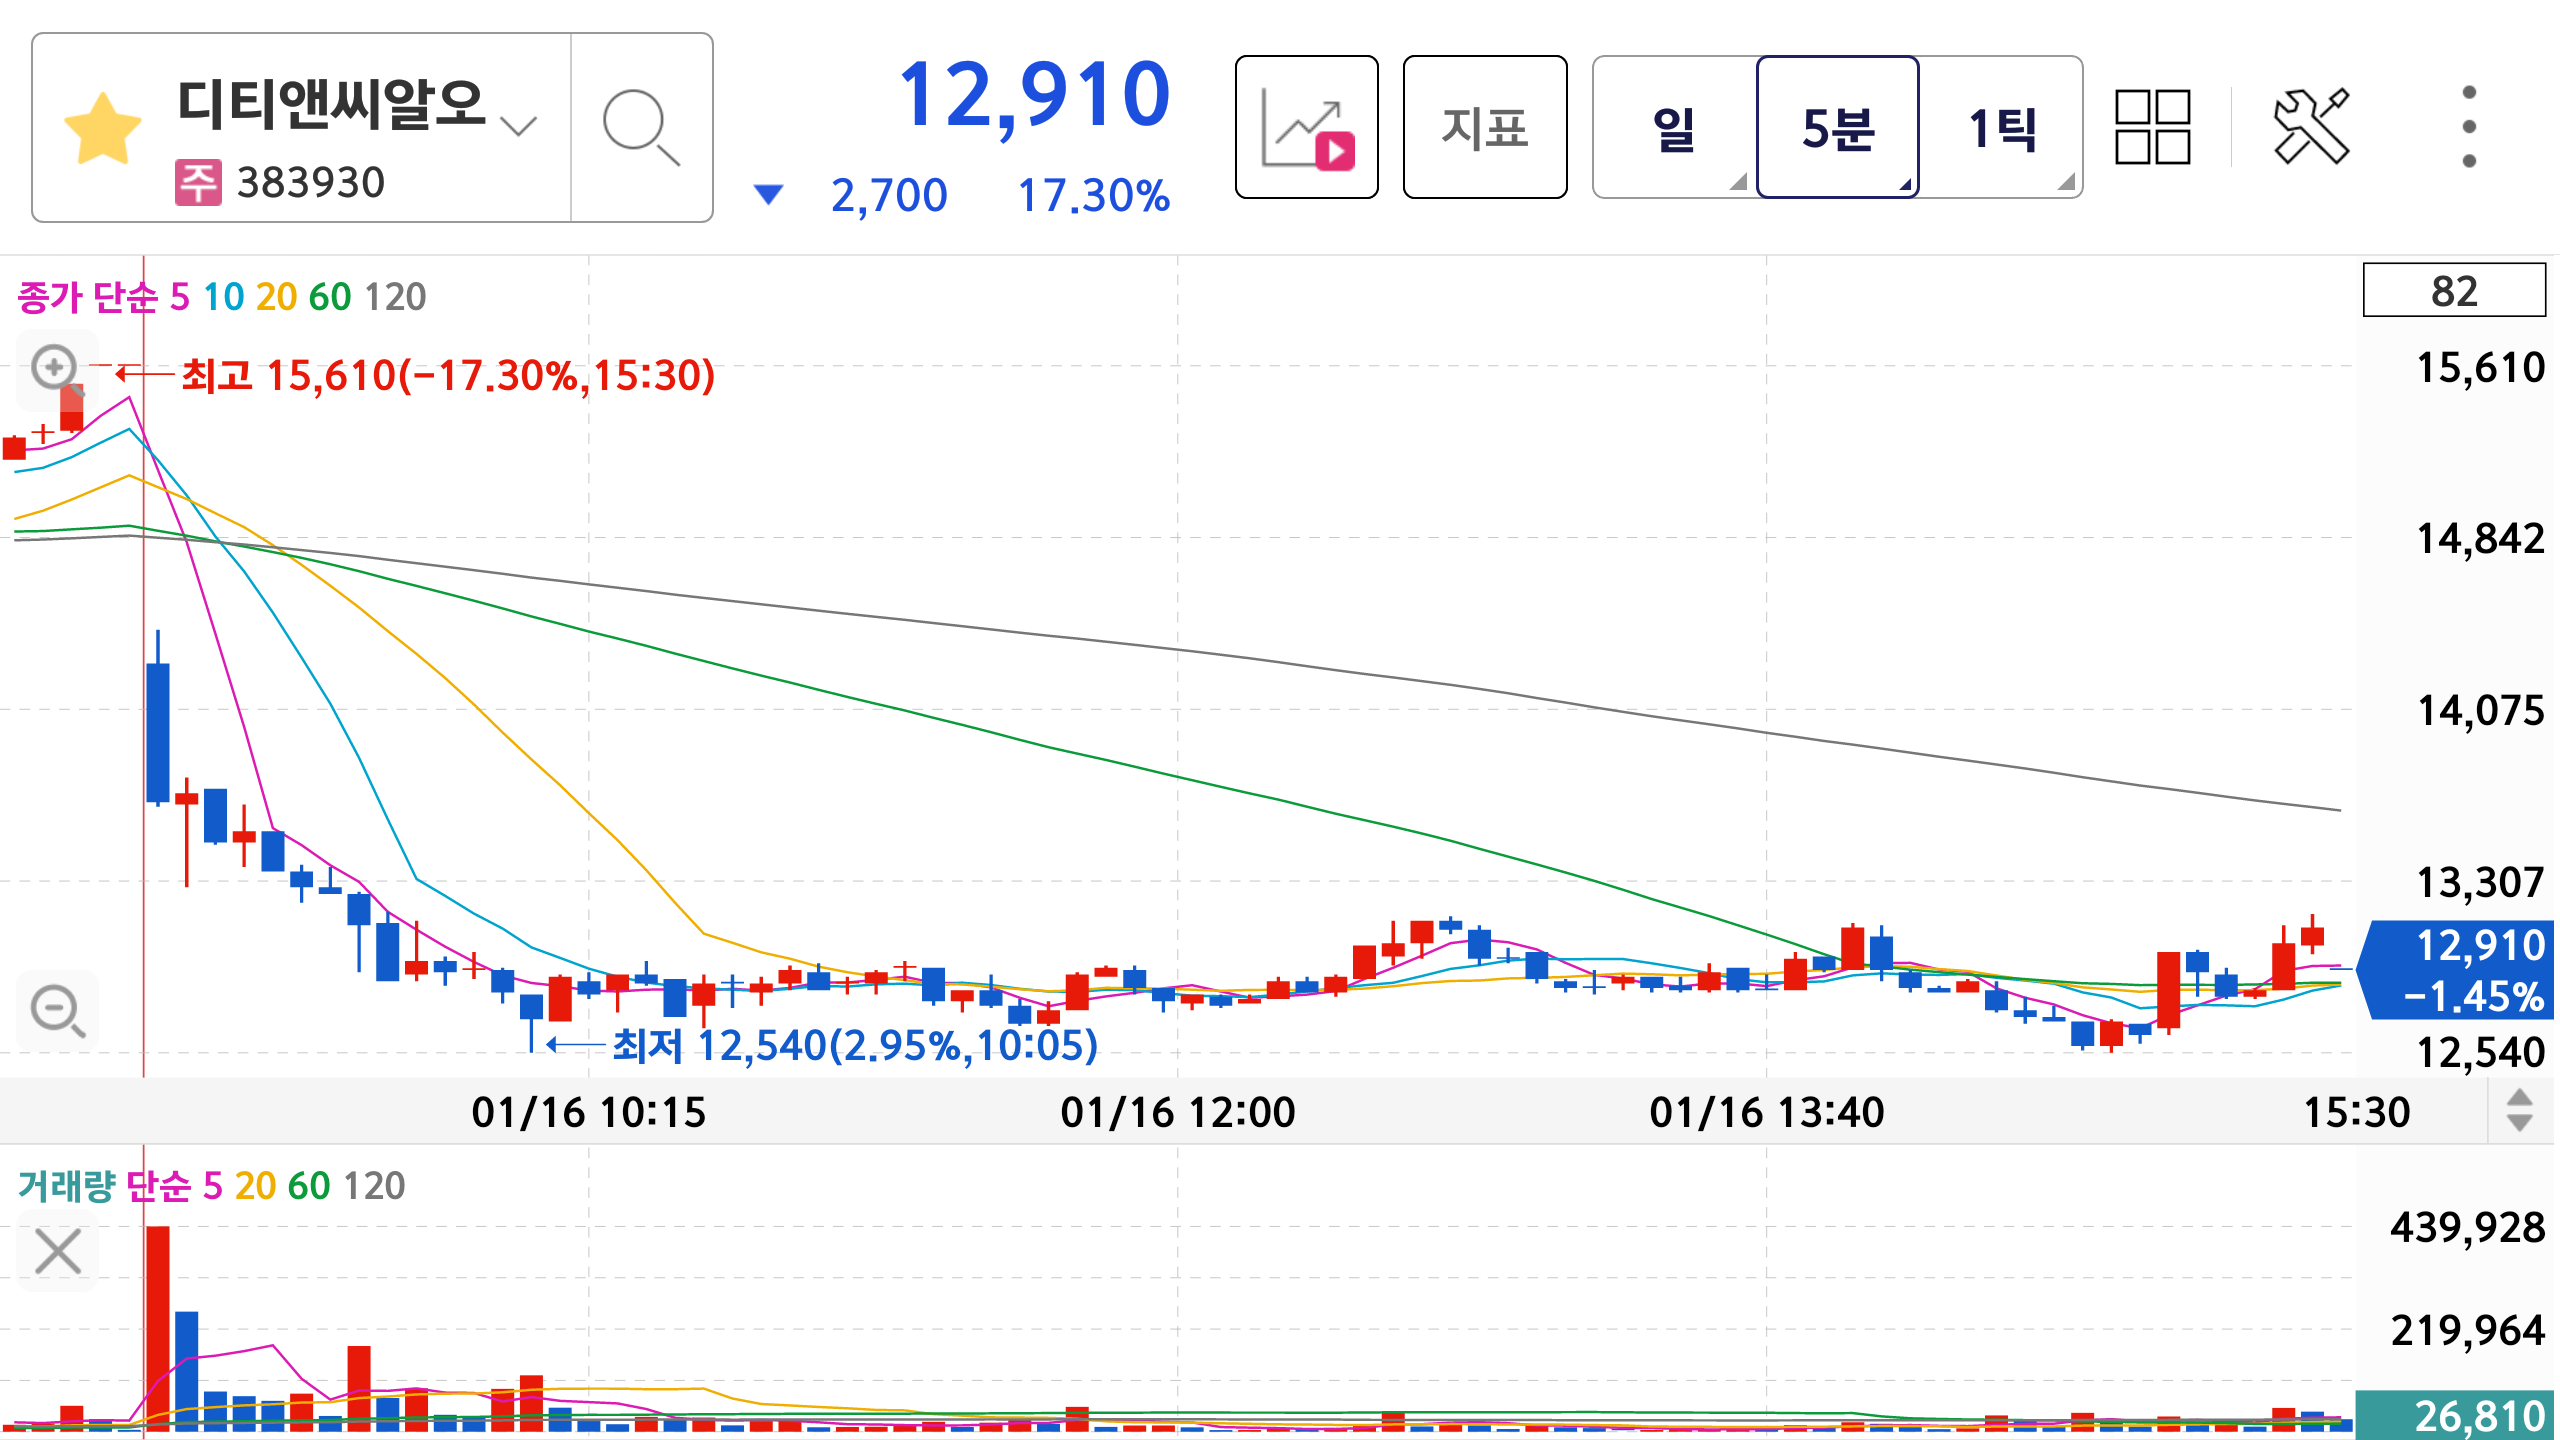Edit the candle count field 82
This screenshot has height=1440, width=2560.
(x=2454, y=291)
